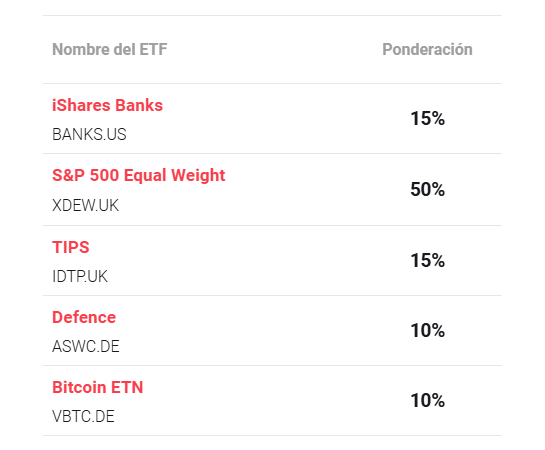Select the XDEW.UK ticker text
The image size is (545, 450).
[x=86, y=205]
